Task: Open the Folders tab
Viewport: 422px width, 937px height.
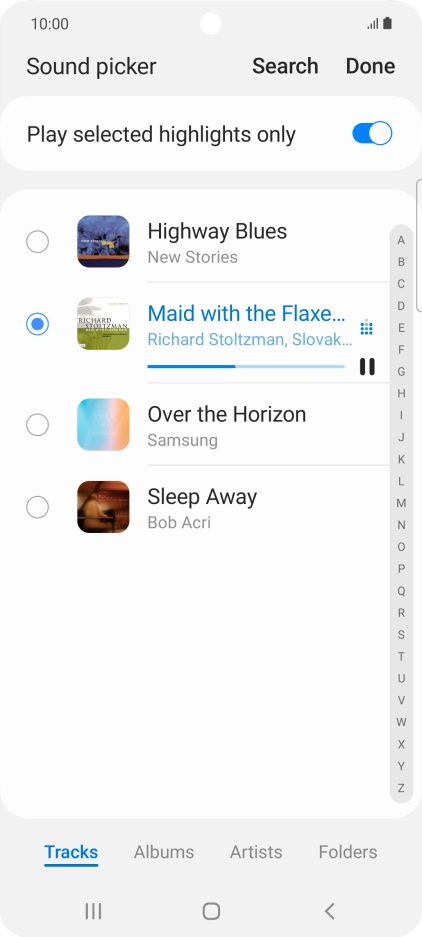Action: (x=348, y=852)
